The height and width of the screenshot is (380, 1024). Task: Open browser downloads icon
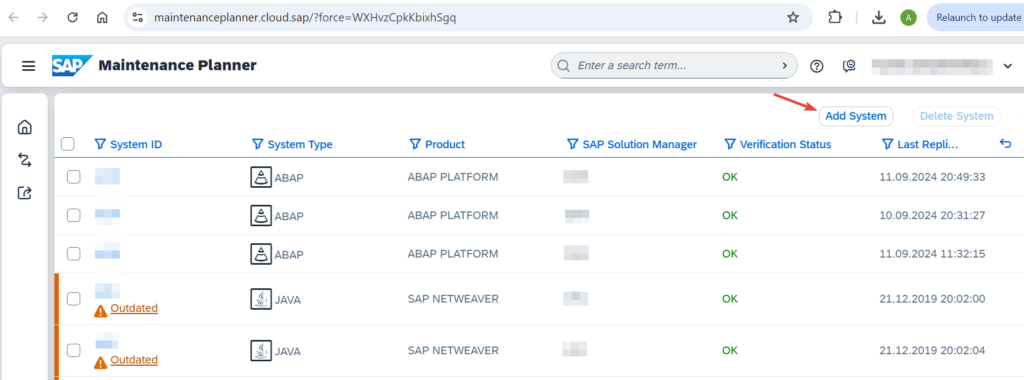pos(879,18)
